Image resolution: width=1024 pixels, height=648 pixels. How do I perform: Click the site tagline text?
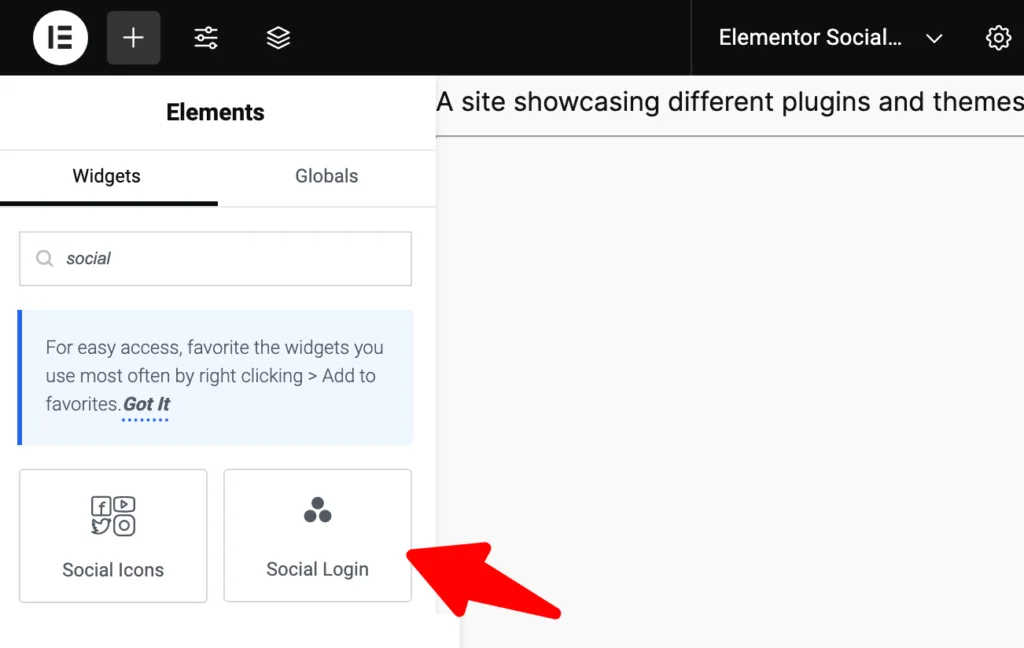point(729,102)
